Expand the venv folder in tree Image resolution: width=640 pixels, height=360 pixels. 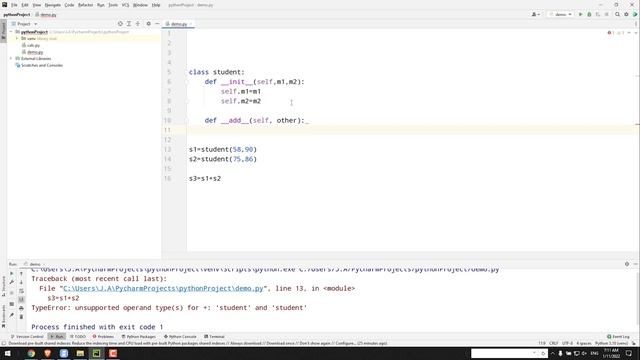coord(17,38)
